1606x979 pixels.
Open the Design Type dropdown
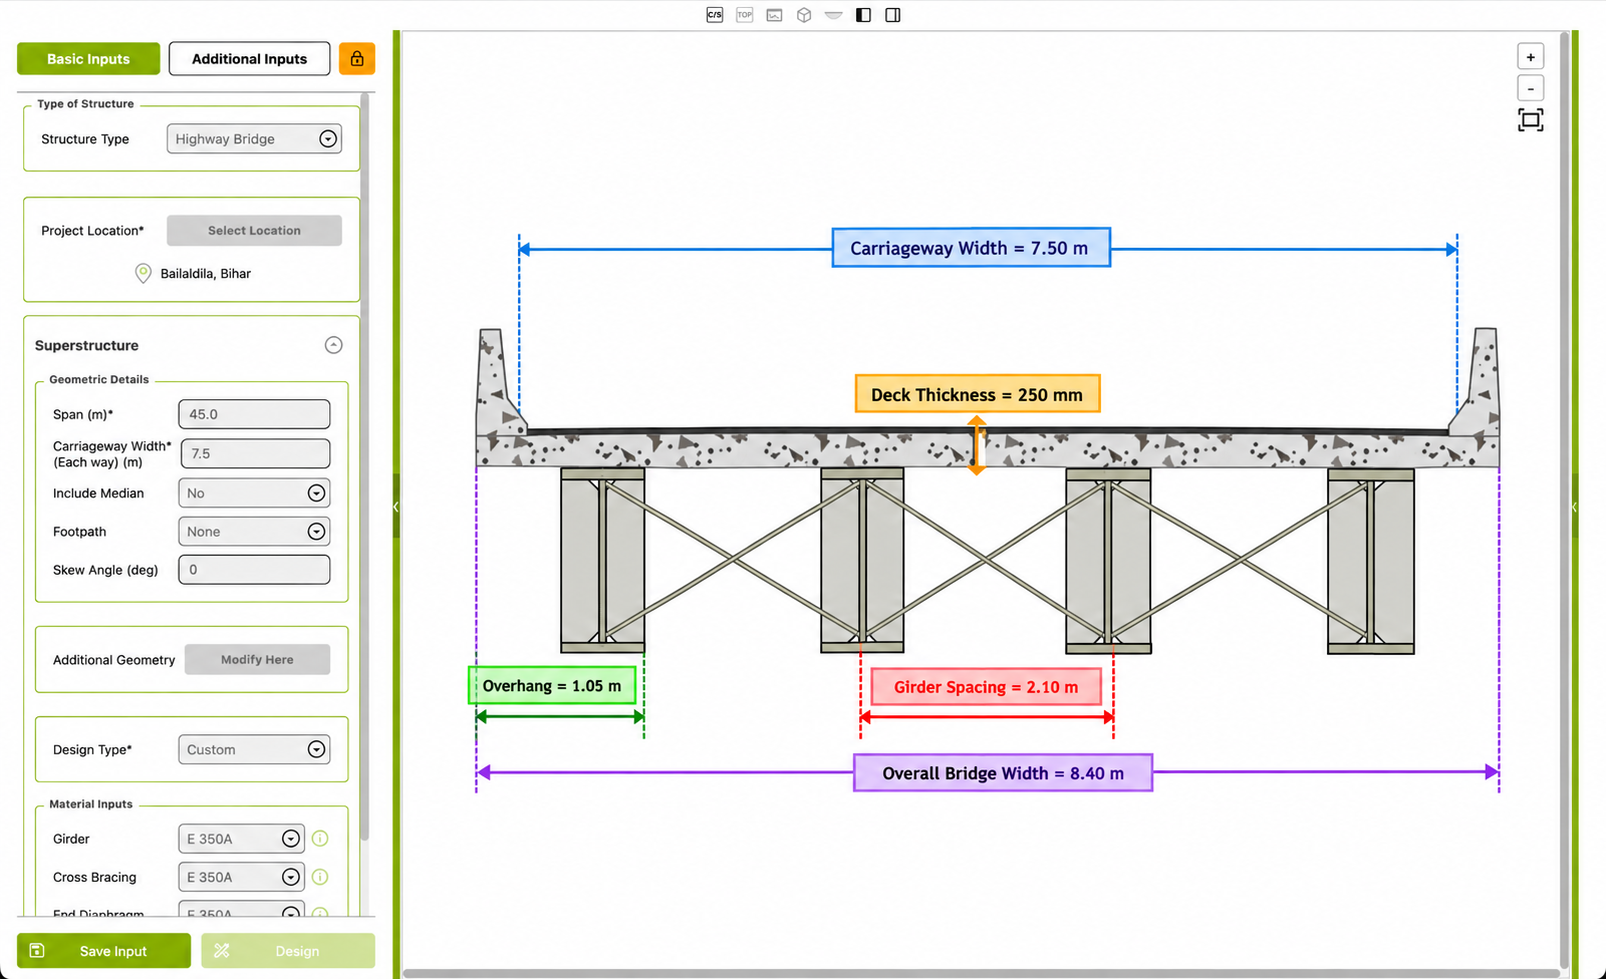click(254, 750)
